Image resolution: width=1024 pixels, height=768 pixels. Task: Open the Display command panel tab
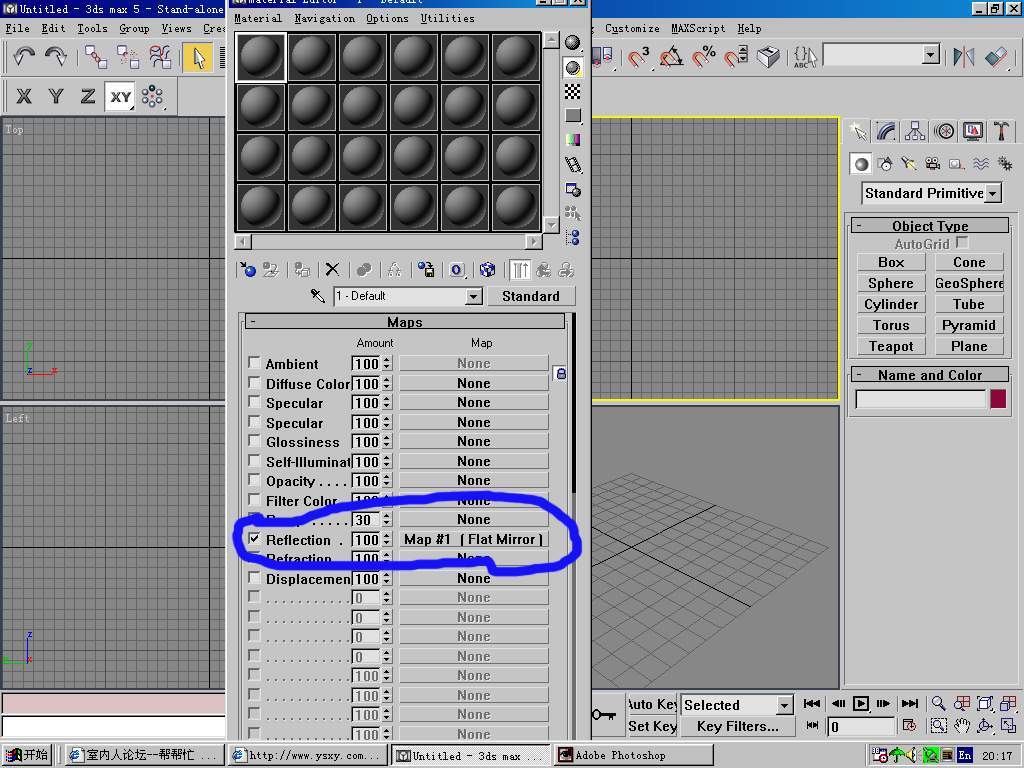click(972, 131)
